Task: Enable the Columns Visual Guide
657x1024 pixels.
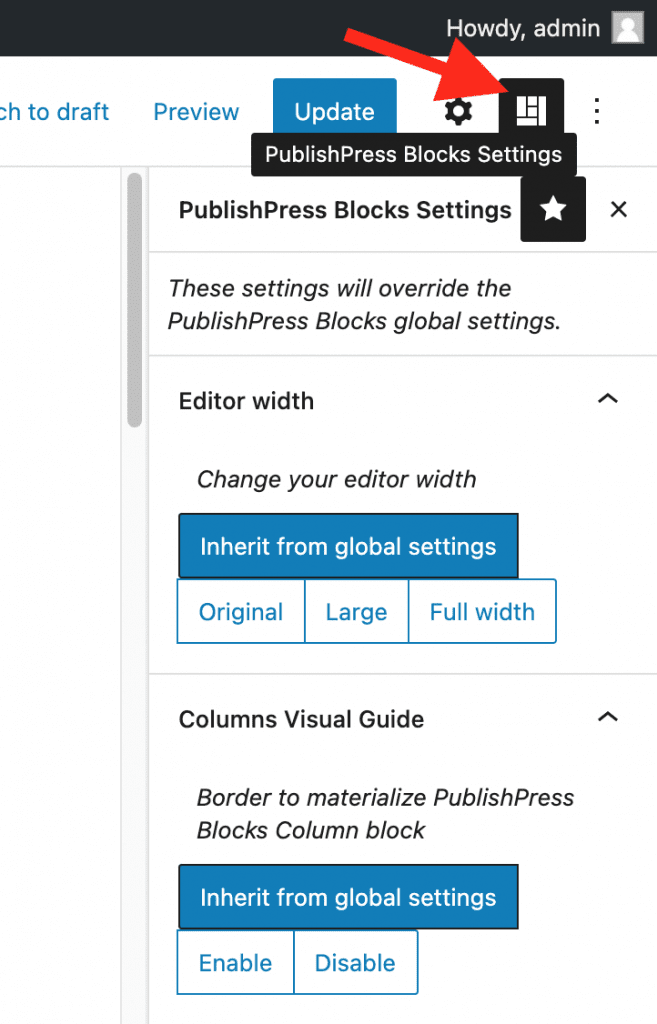Action: 235,962
